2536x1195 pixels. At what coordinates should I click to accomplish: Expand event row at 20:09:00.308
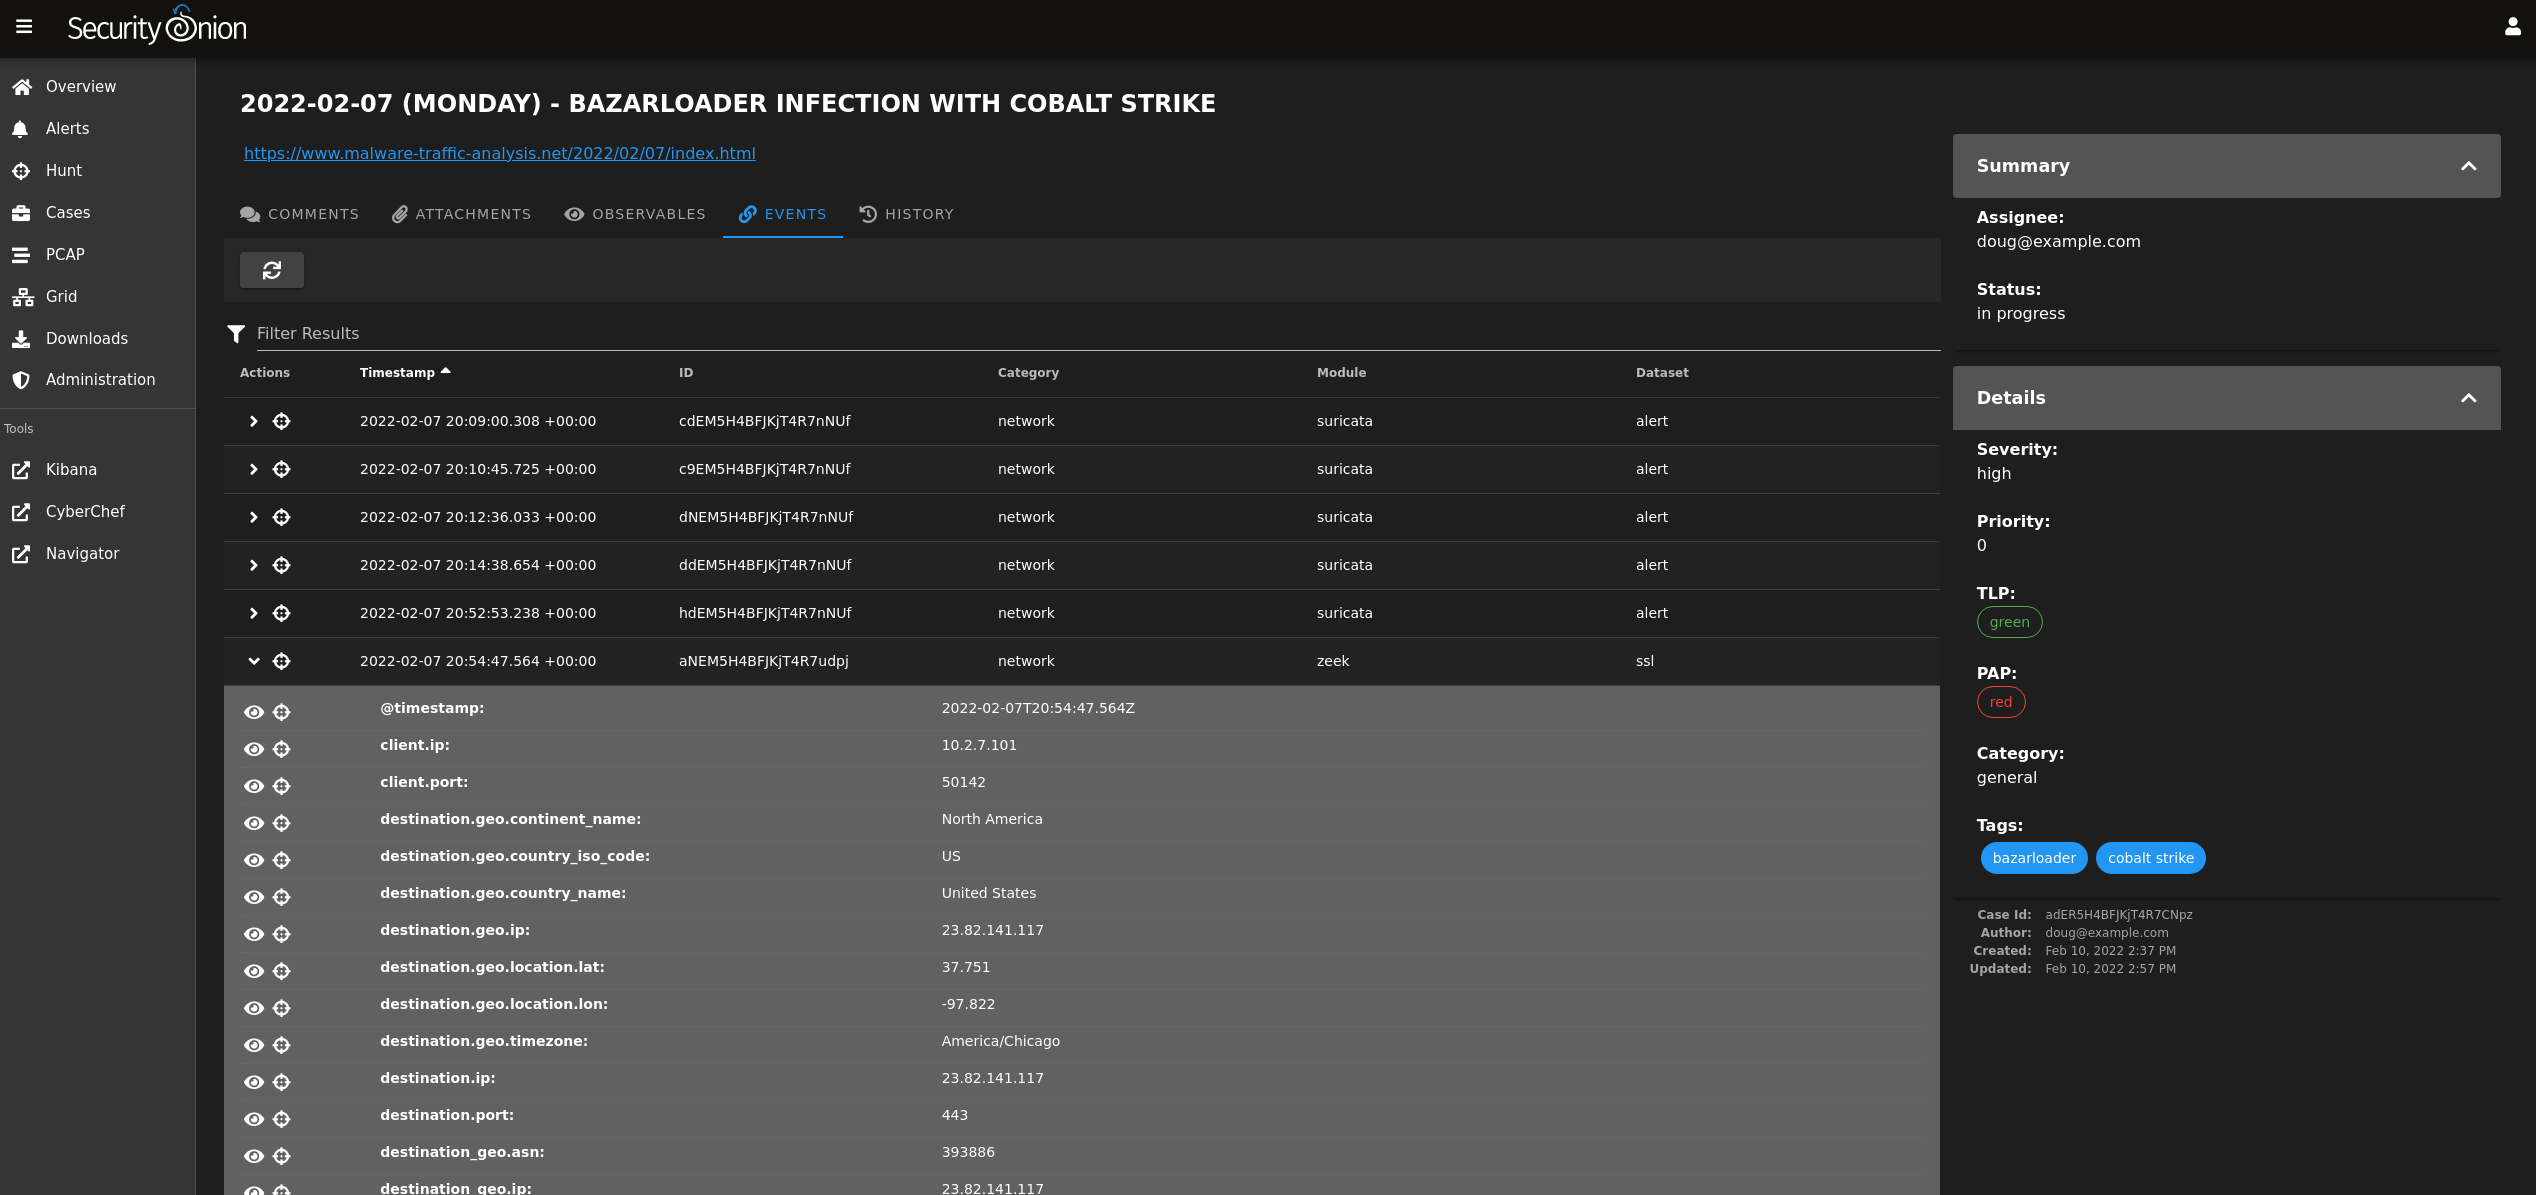point(254,422)
